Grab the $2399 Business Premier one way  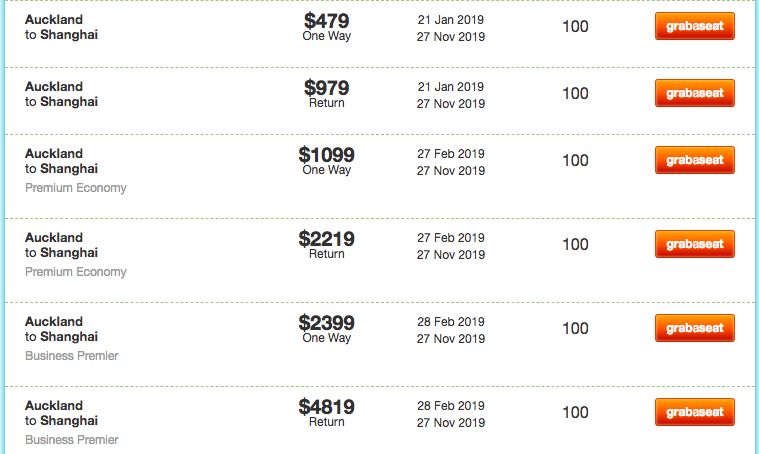tap(695, 328)
